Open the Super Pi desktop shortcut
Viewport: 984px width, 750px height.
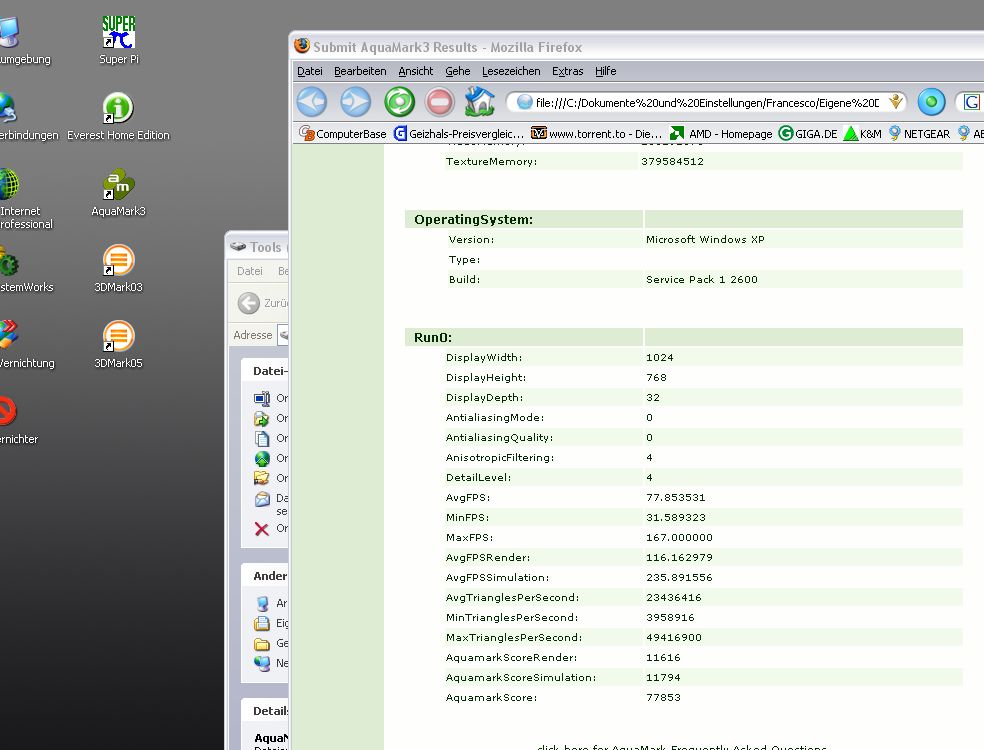tap(119, 40)
